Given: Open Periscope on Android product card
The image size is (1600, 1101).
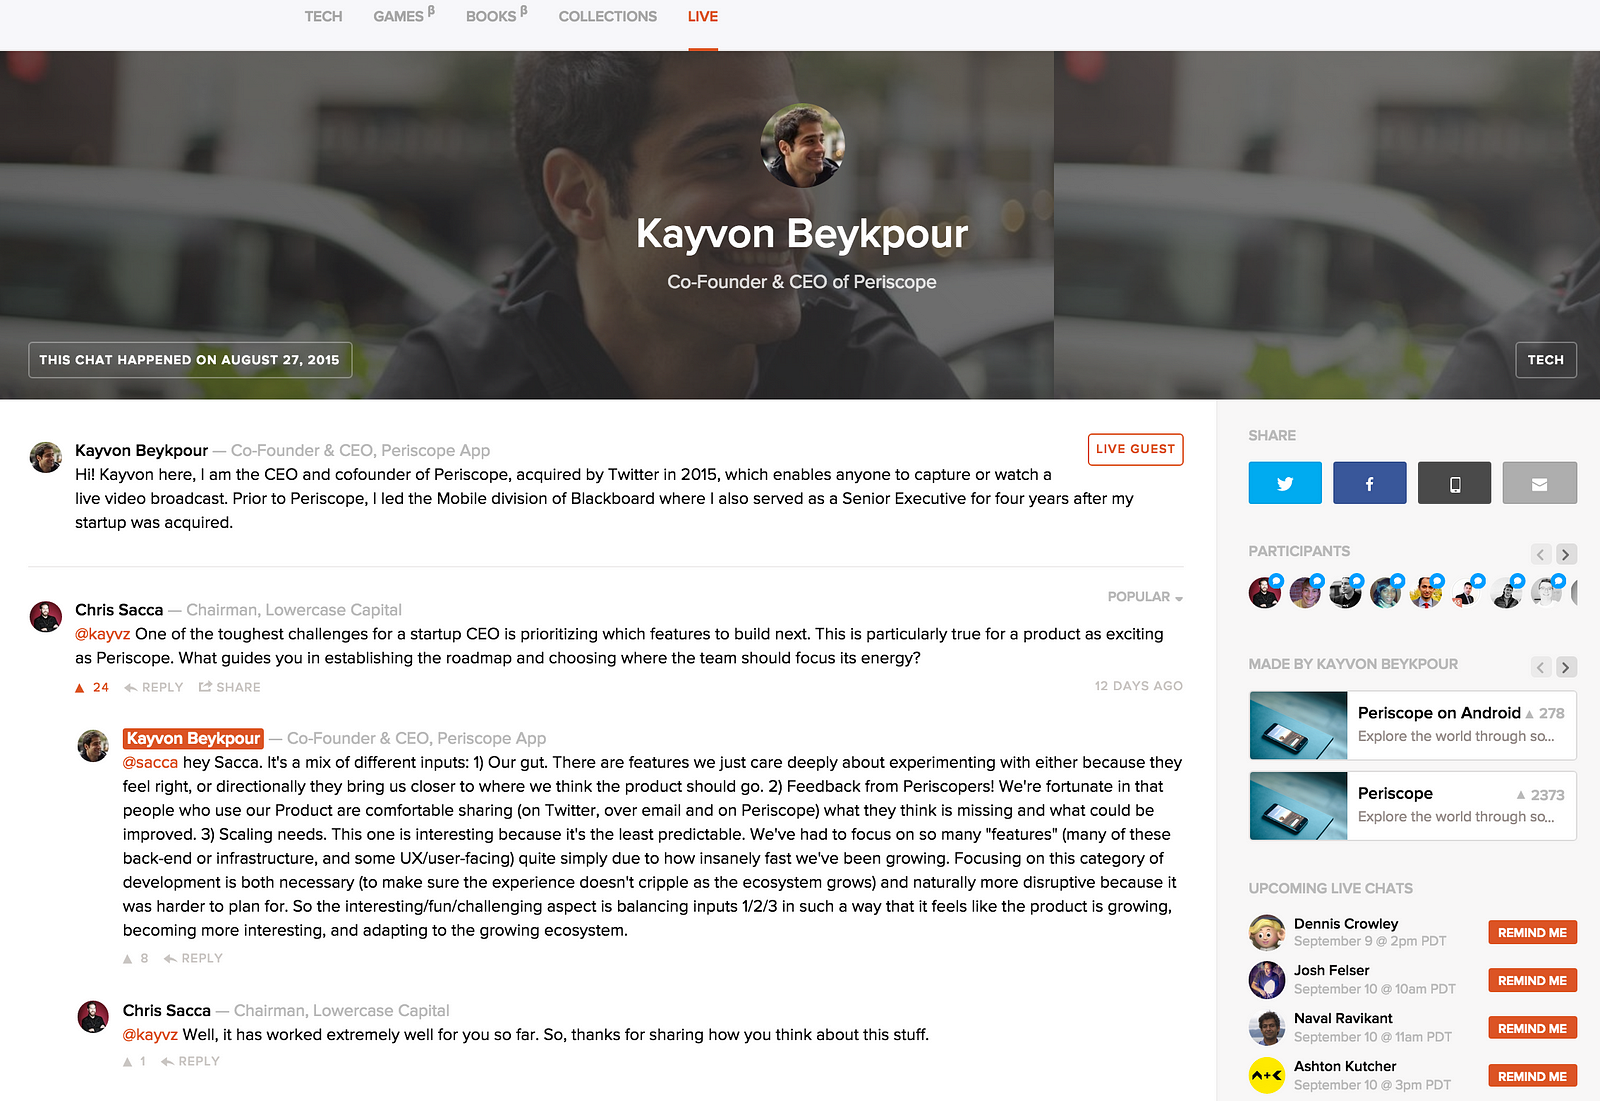Looking at the screenshot, I should pos(1413,725).
